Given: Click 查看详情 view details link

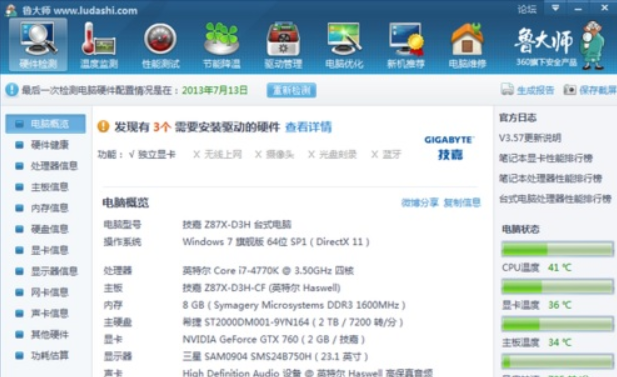Looking at the screenshot, I should (x=308, y=127).
